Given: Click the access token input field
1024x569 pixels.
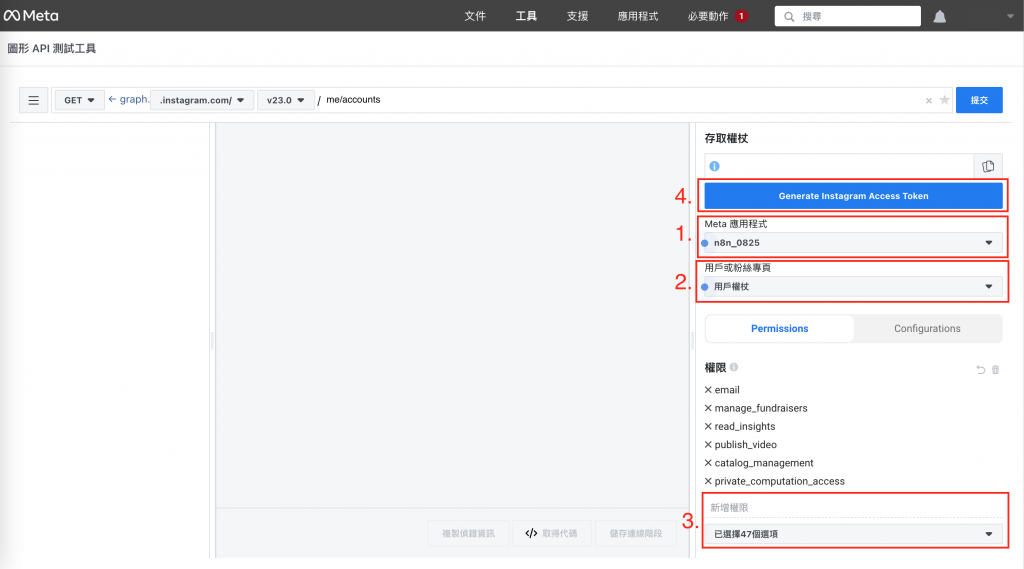Looking at the screenshot, I should [x=839, y=166].
